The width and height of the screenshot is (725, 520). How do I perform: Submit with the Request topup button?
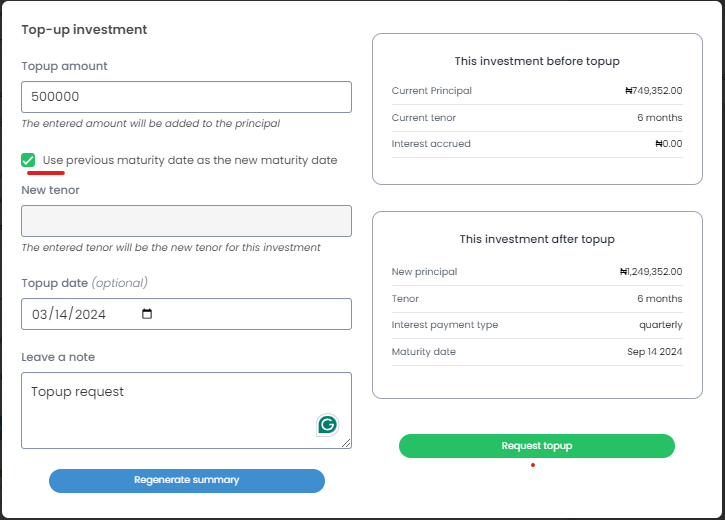[x=537, y=446]
